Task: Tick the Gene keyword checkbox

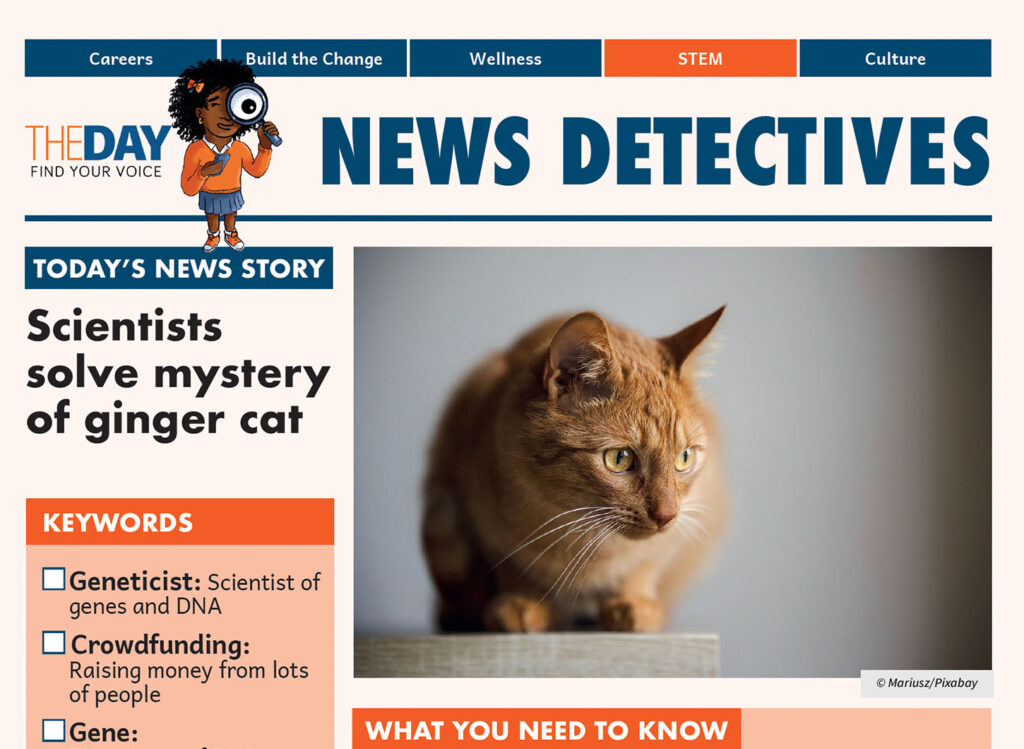Action: 54,730
